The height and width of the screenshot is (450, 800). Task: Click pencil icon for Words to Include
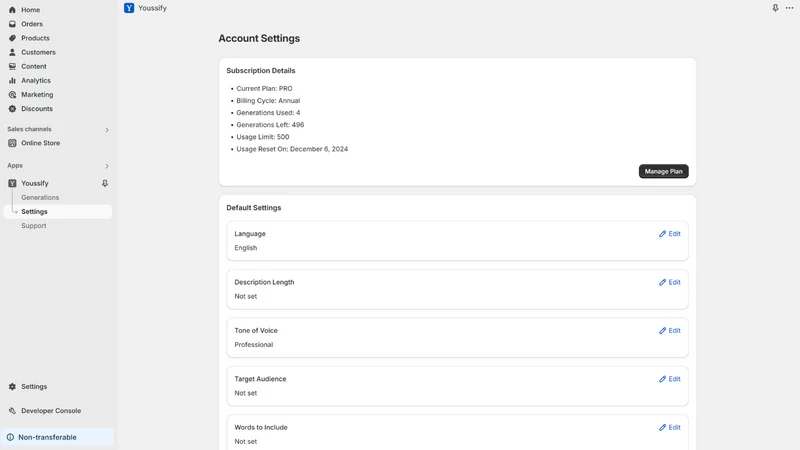(662, 428)
